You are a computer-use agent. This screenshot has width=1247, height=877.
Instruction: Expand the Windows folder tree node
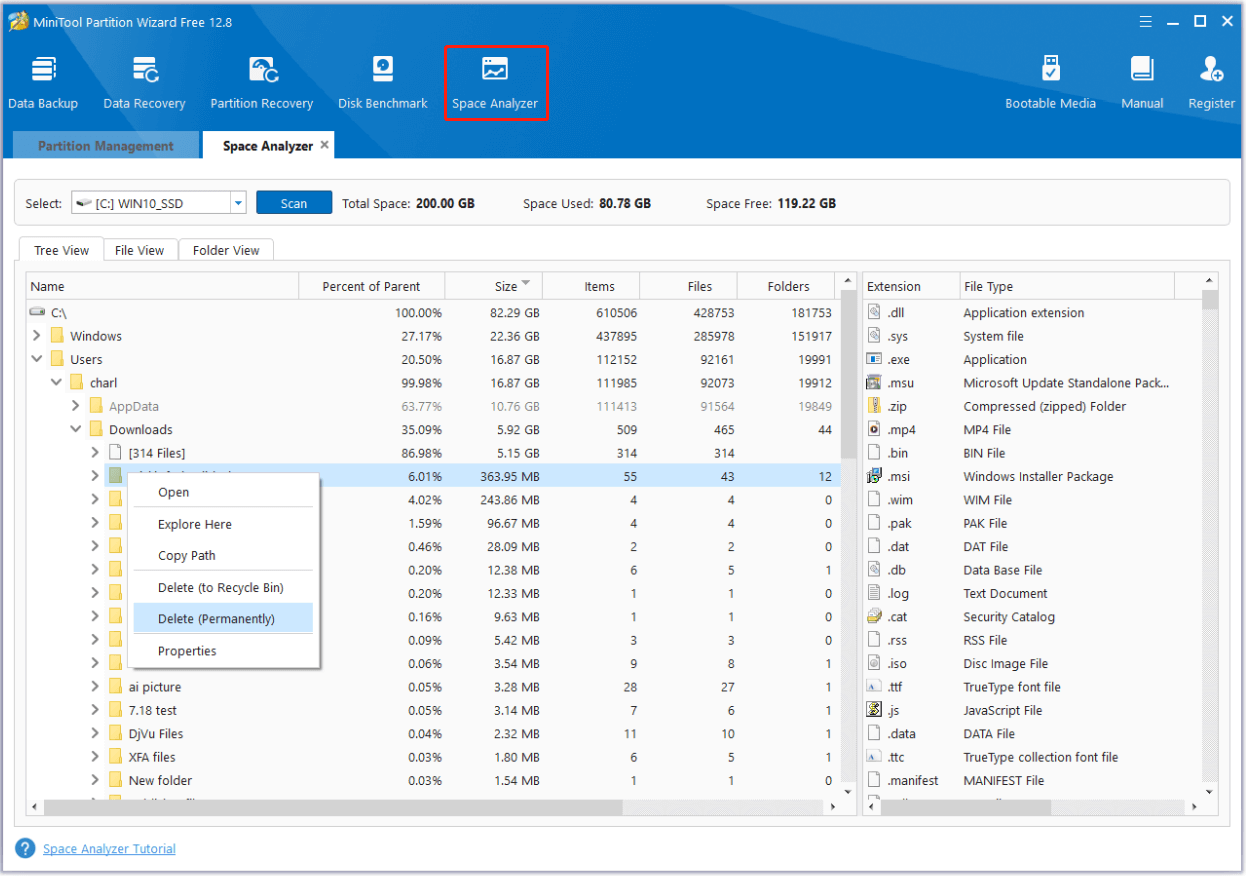[37, 336]
